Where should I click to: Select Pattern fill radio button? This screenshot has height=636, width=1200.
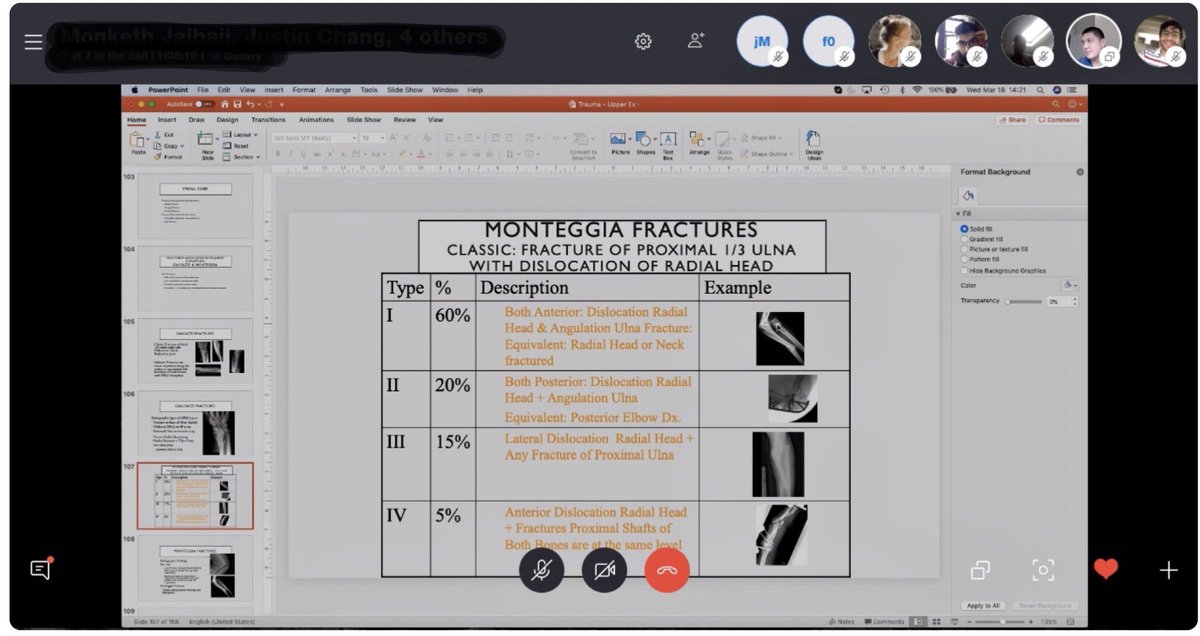pyautogui.click(x=964, y=260)
